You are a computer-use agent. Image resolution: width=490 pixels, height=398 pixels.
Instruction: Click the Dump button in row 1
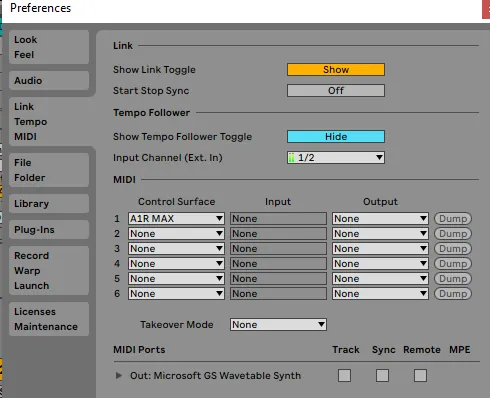point(453,218)
